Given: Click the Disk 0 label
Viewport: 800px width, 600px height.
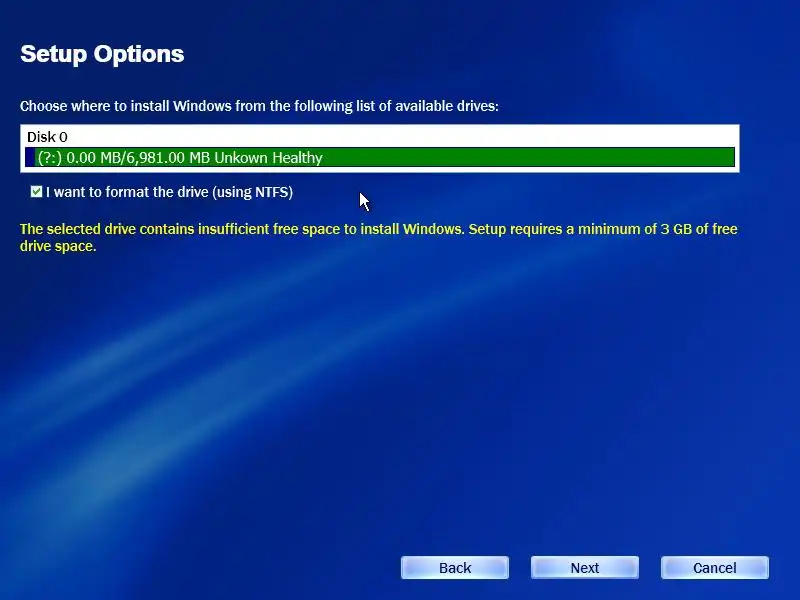Looking at the screenshot, I should pyautogui.click(x=47, y=137).
